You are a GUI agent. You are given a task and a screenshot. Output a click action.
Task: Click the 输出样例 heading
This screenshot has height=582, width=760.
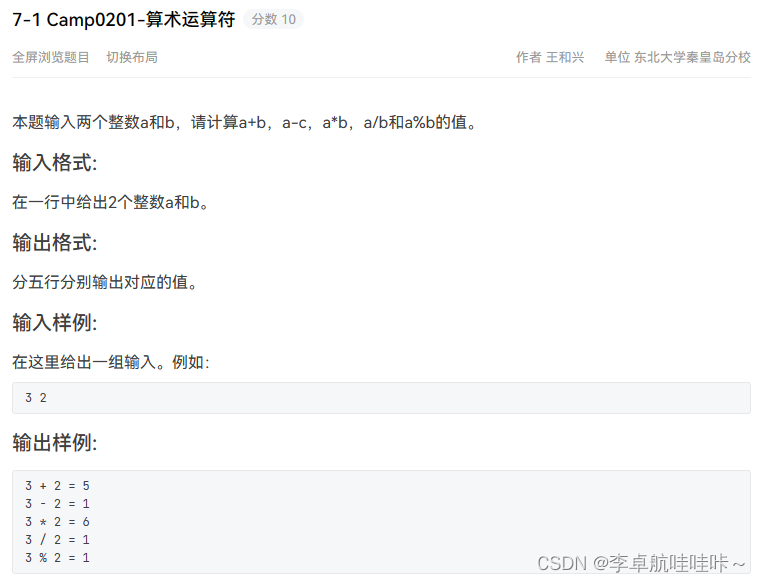[55, 442]
